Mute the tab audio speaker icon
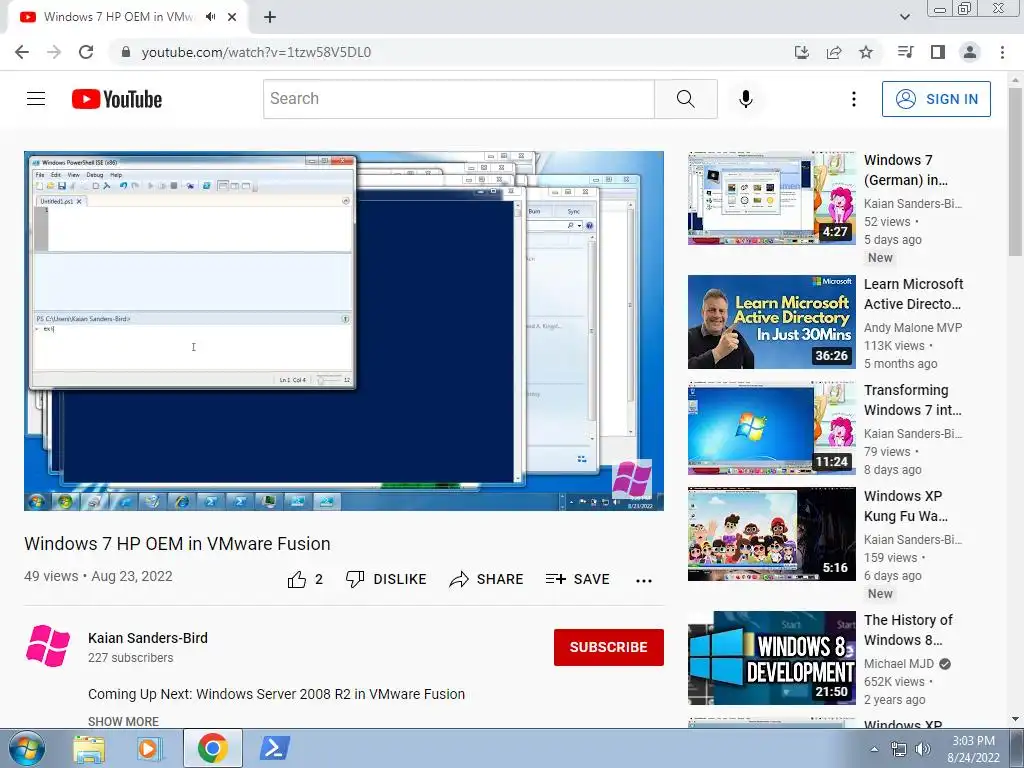 [x=210, y=17]
